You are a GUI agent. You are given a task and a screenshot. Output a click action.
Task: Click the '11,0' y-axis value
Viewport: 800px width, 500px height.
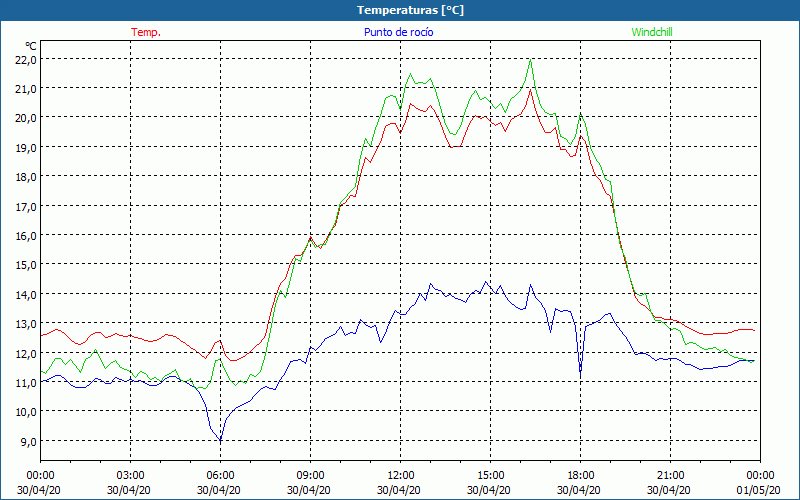(27, 383)
